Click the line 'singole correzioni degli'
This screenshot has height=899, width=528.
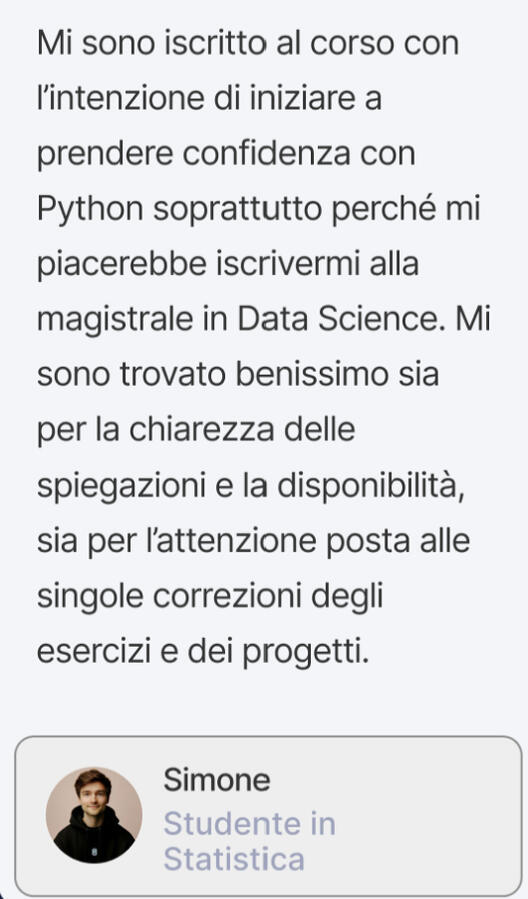210,597
